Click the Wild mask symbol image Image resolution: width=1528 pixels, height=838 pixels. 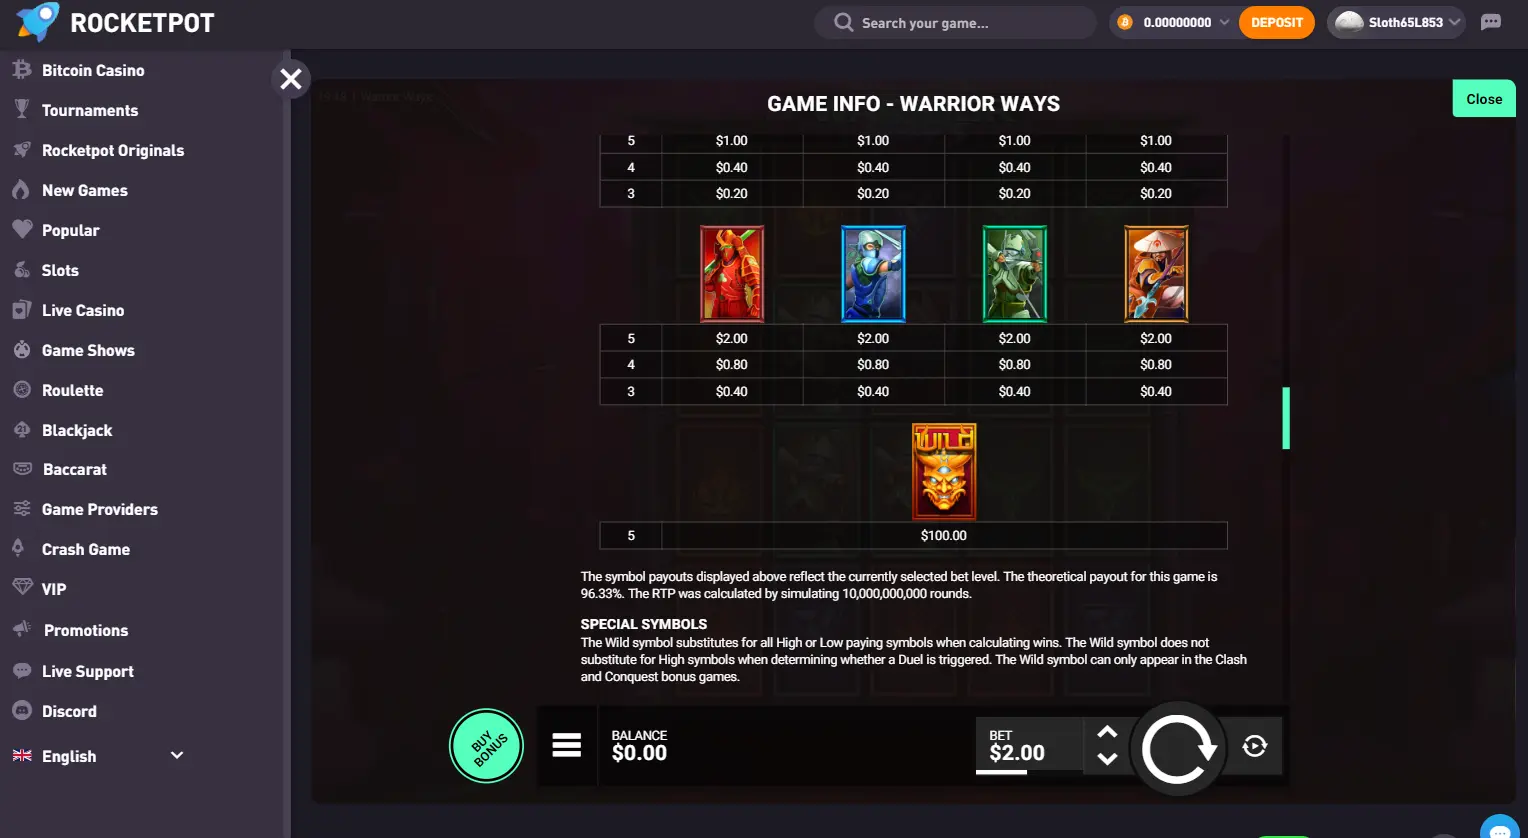click(944, 471)
